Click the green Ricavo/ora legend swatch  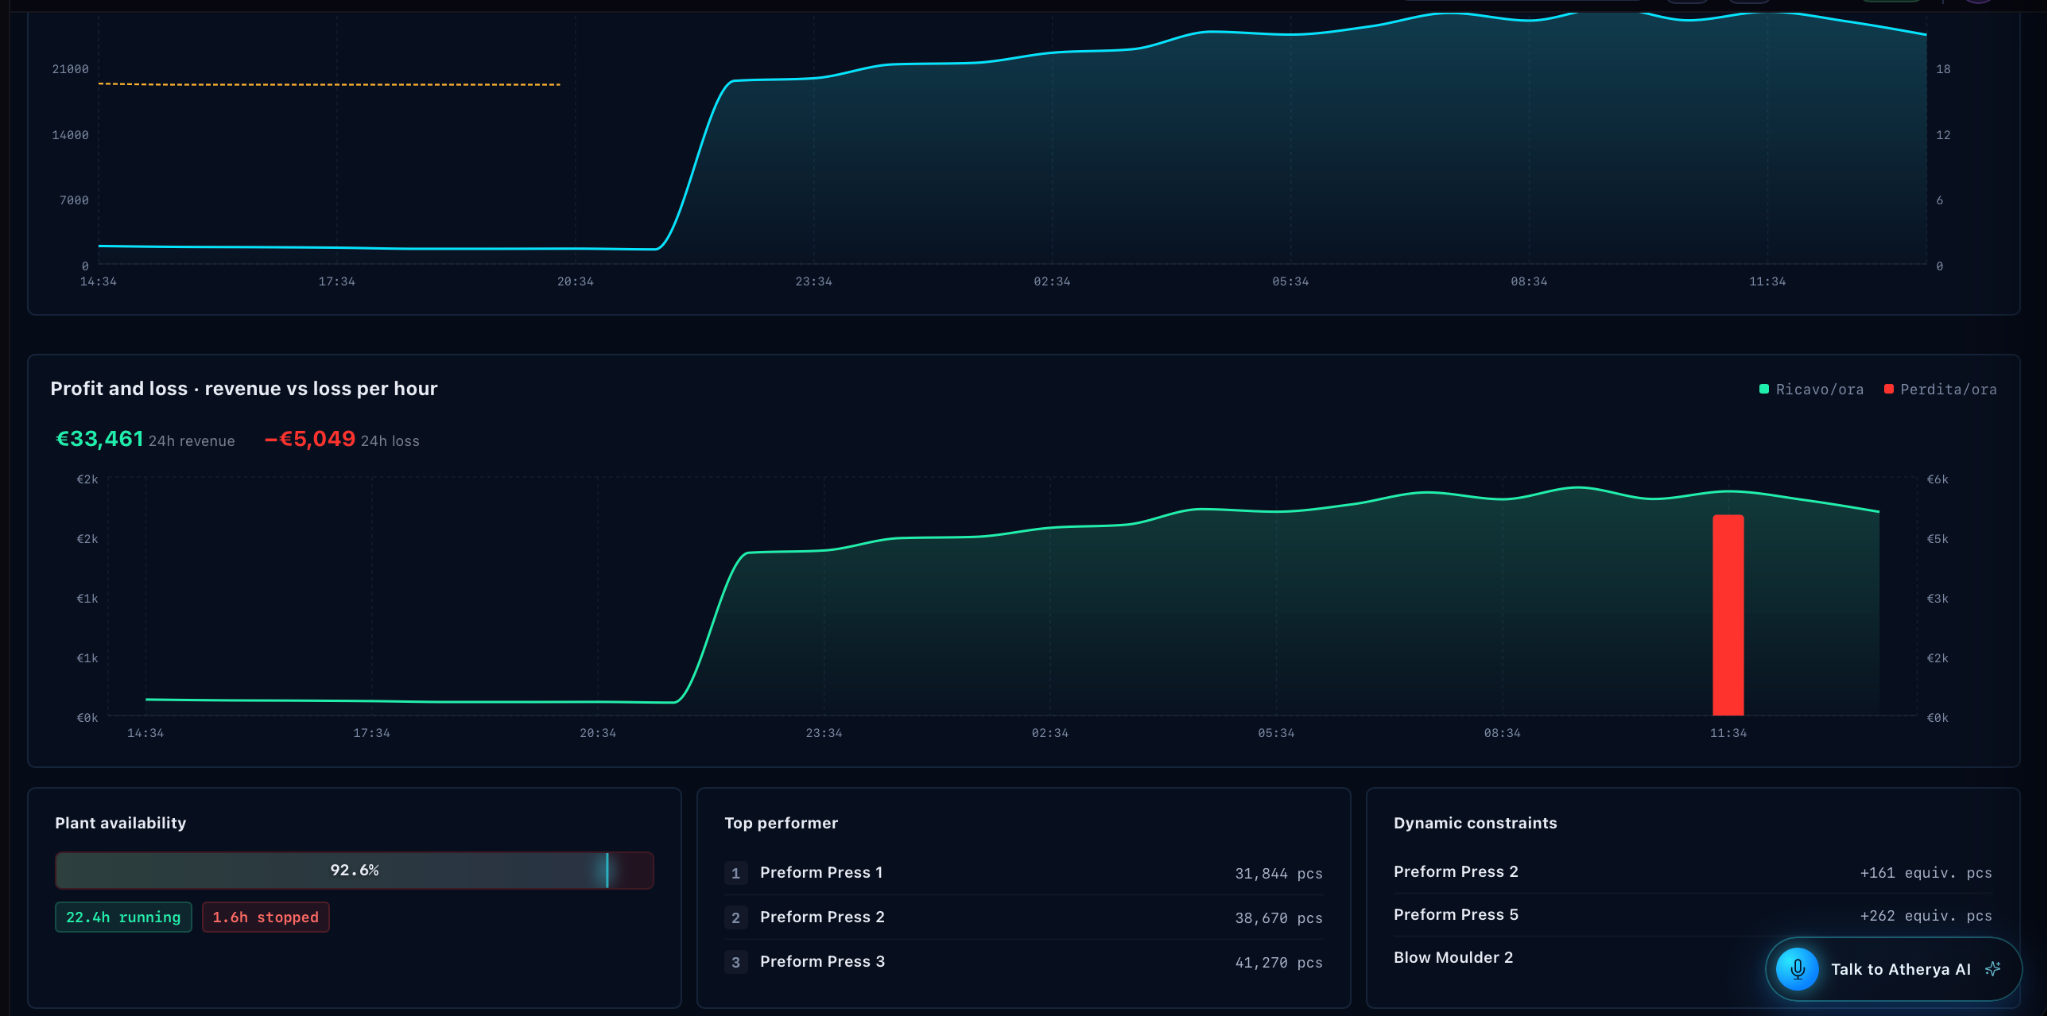[1764, 389]
